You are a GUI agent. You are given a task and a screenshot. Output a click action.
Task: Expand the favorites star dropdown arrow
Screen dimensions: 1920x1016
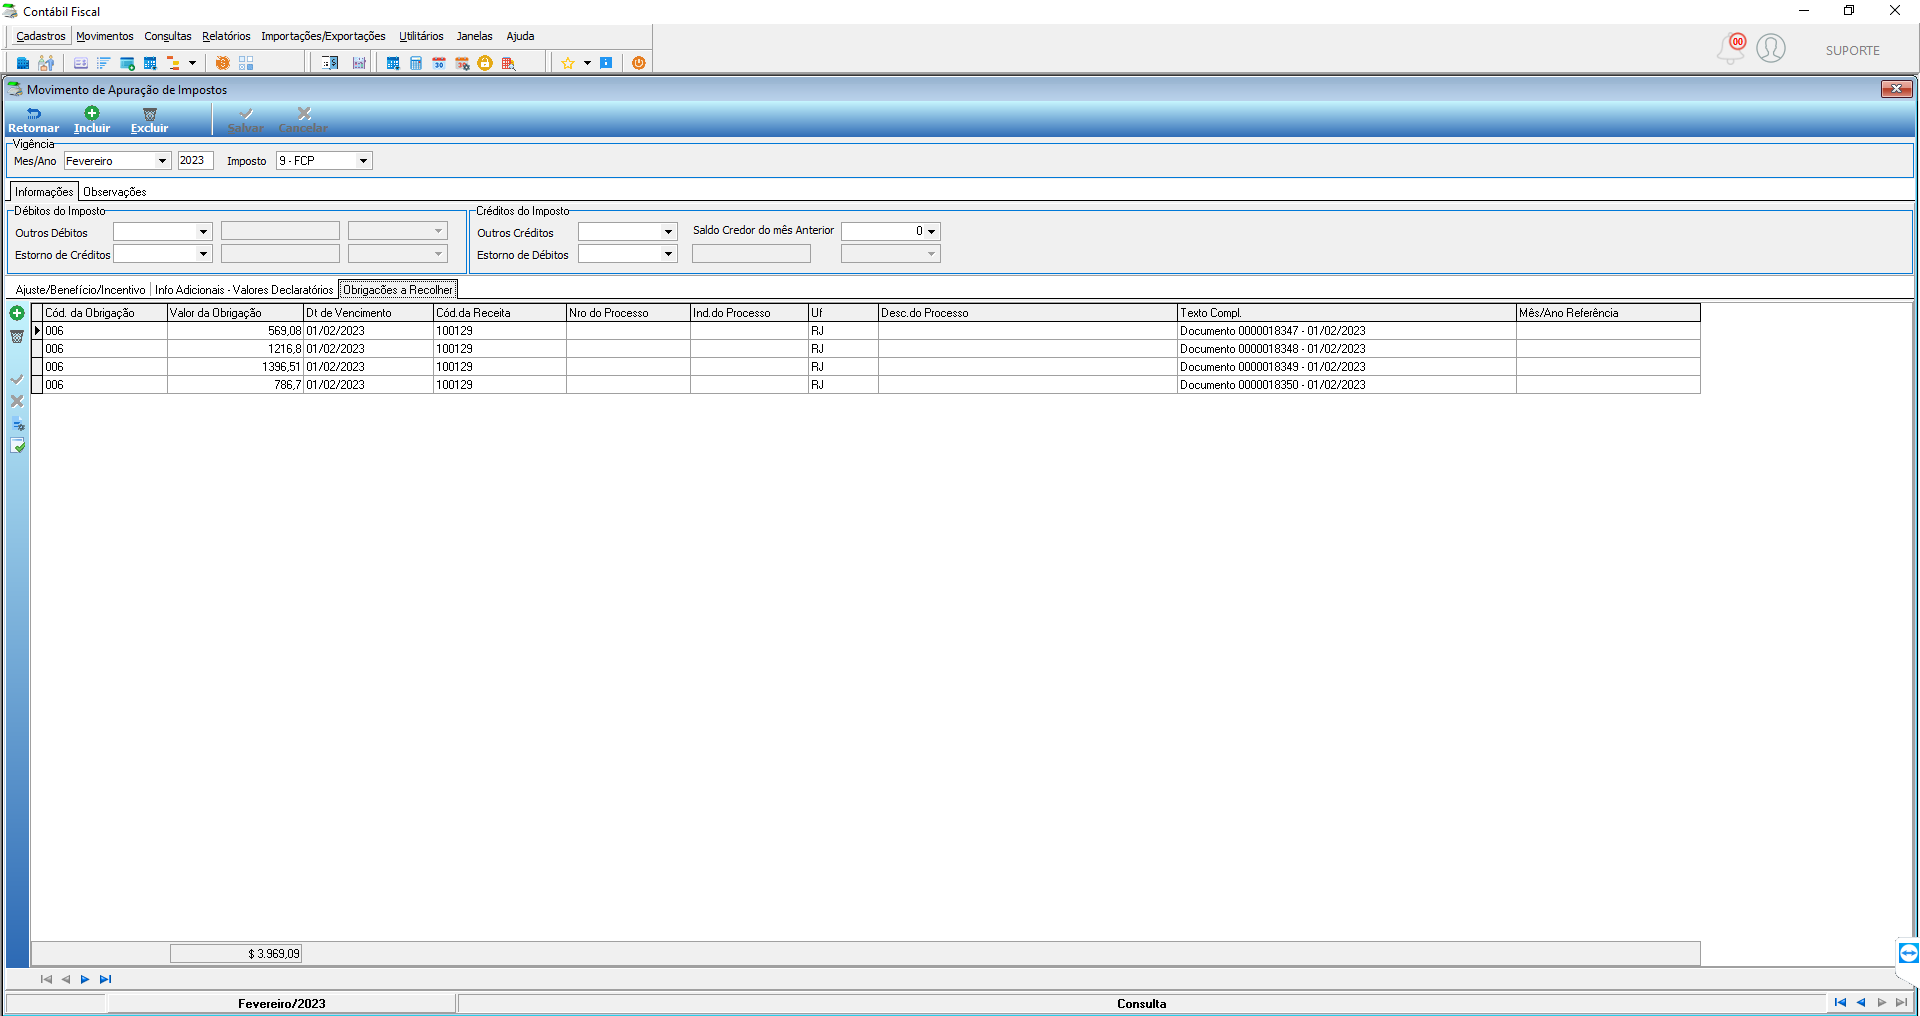click(587, 63)
